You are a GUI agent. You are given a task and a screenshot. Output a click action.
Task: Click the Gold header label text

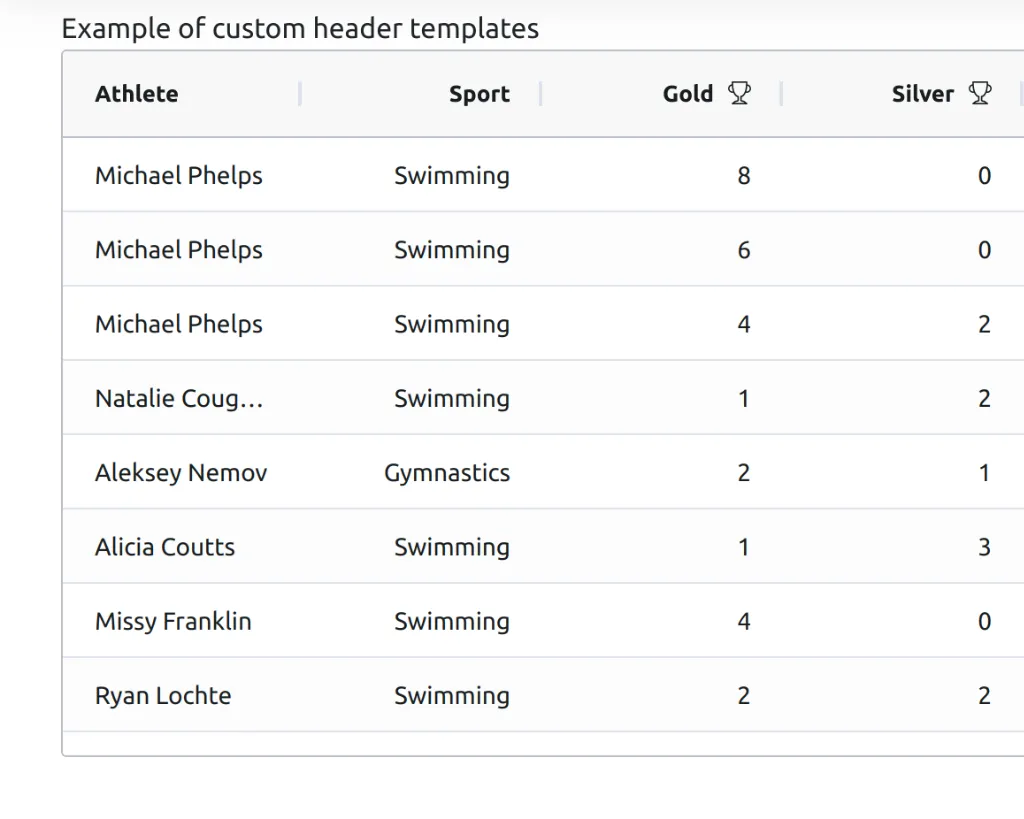coord(688,94)
